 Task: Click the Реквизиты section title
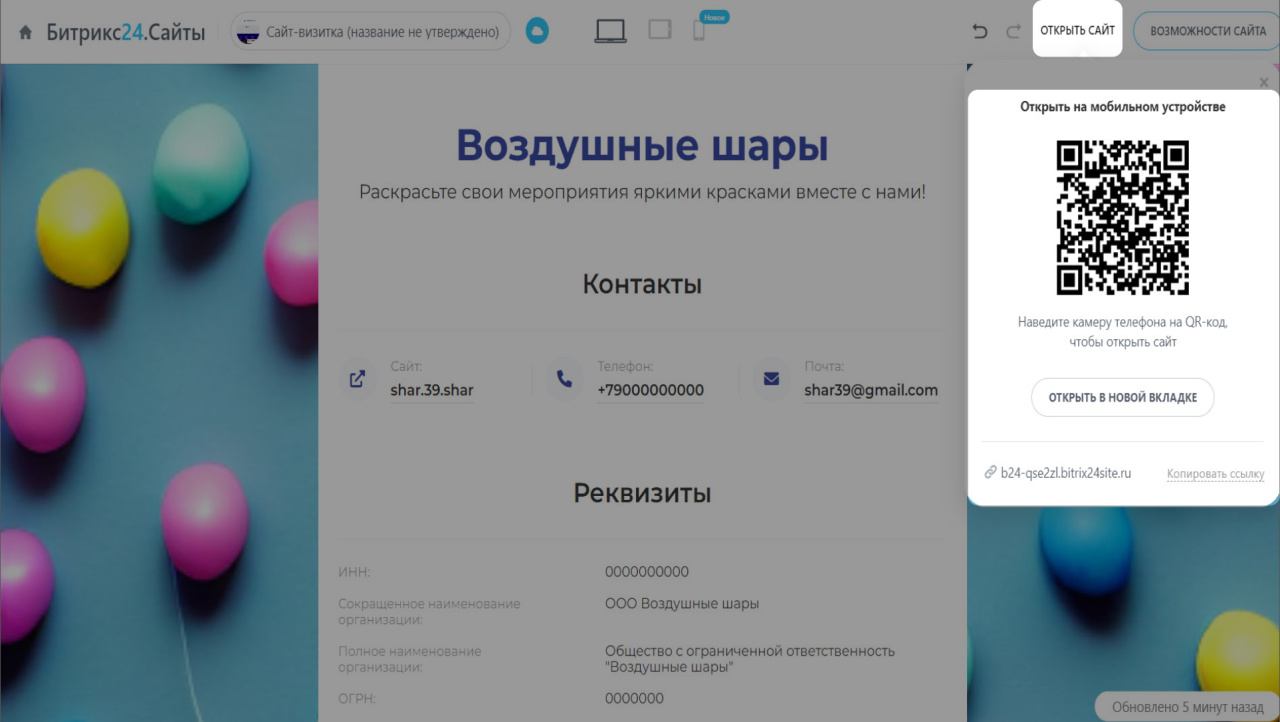point(642,493)
